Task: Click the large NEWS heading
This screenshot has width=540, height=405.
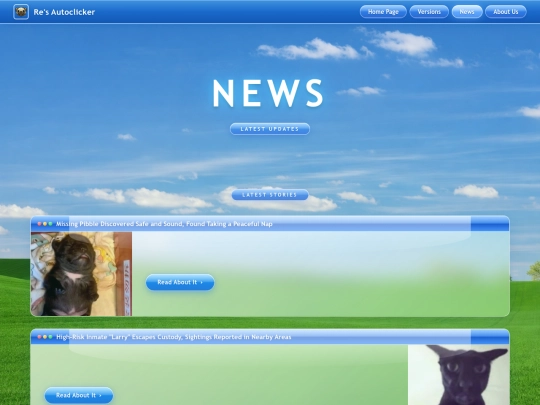Action: (268, 93)
